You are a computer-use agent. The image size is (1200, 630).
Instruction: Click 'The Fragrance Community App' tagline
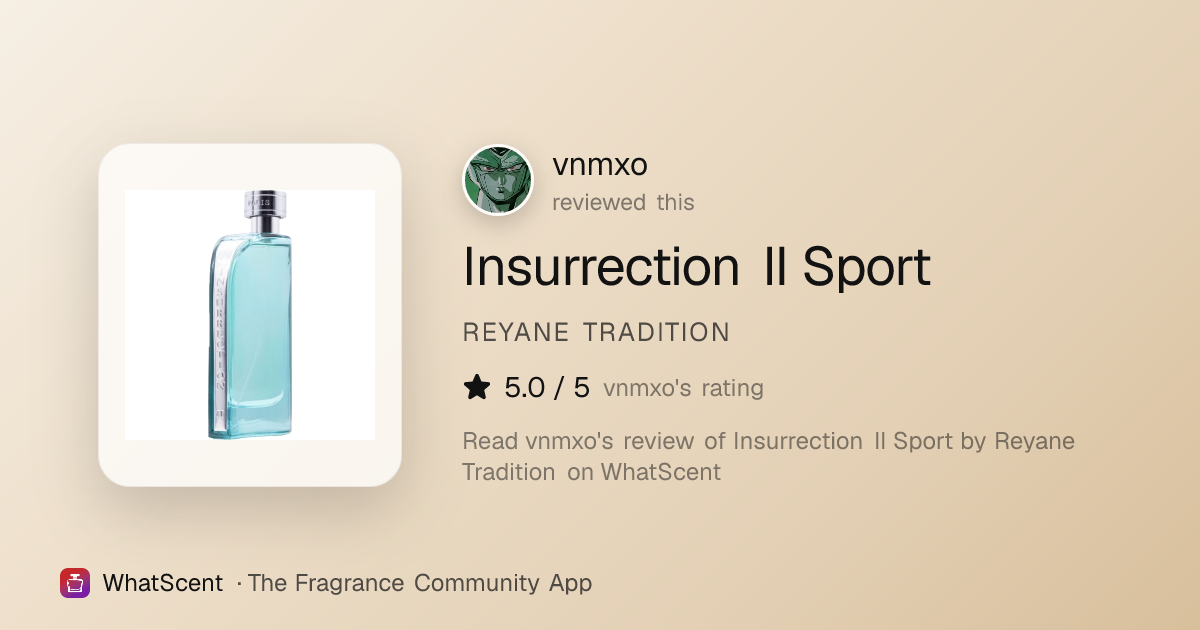tap(420, 583)
